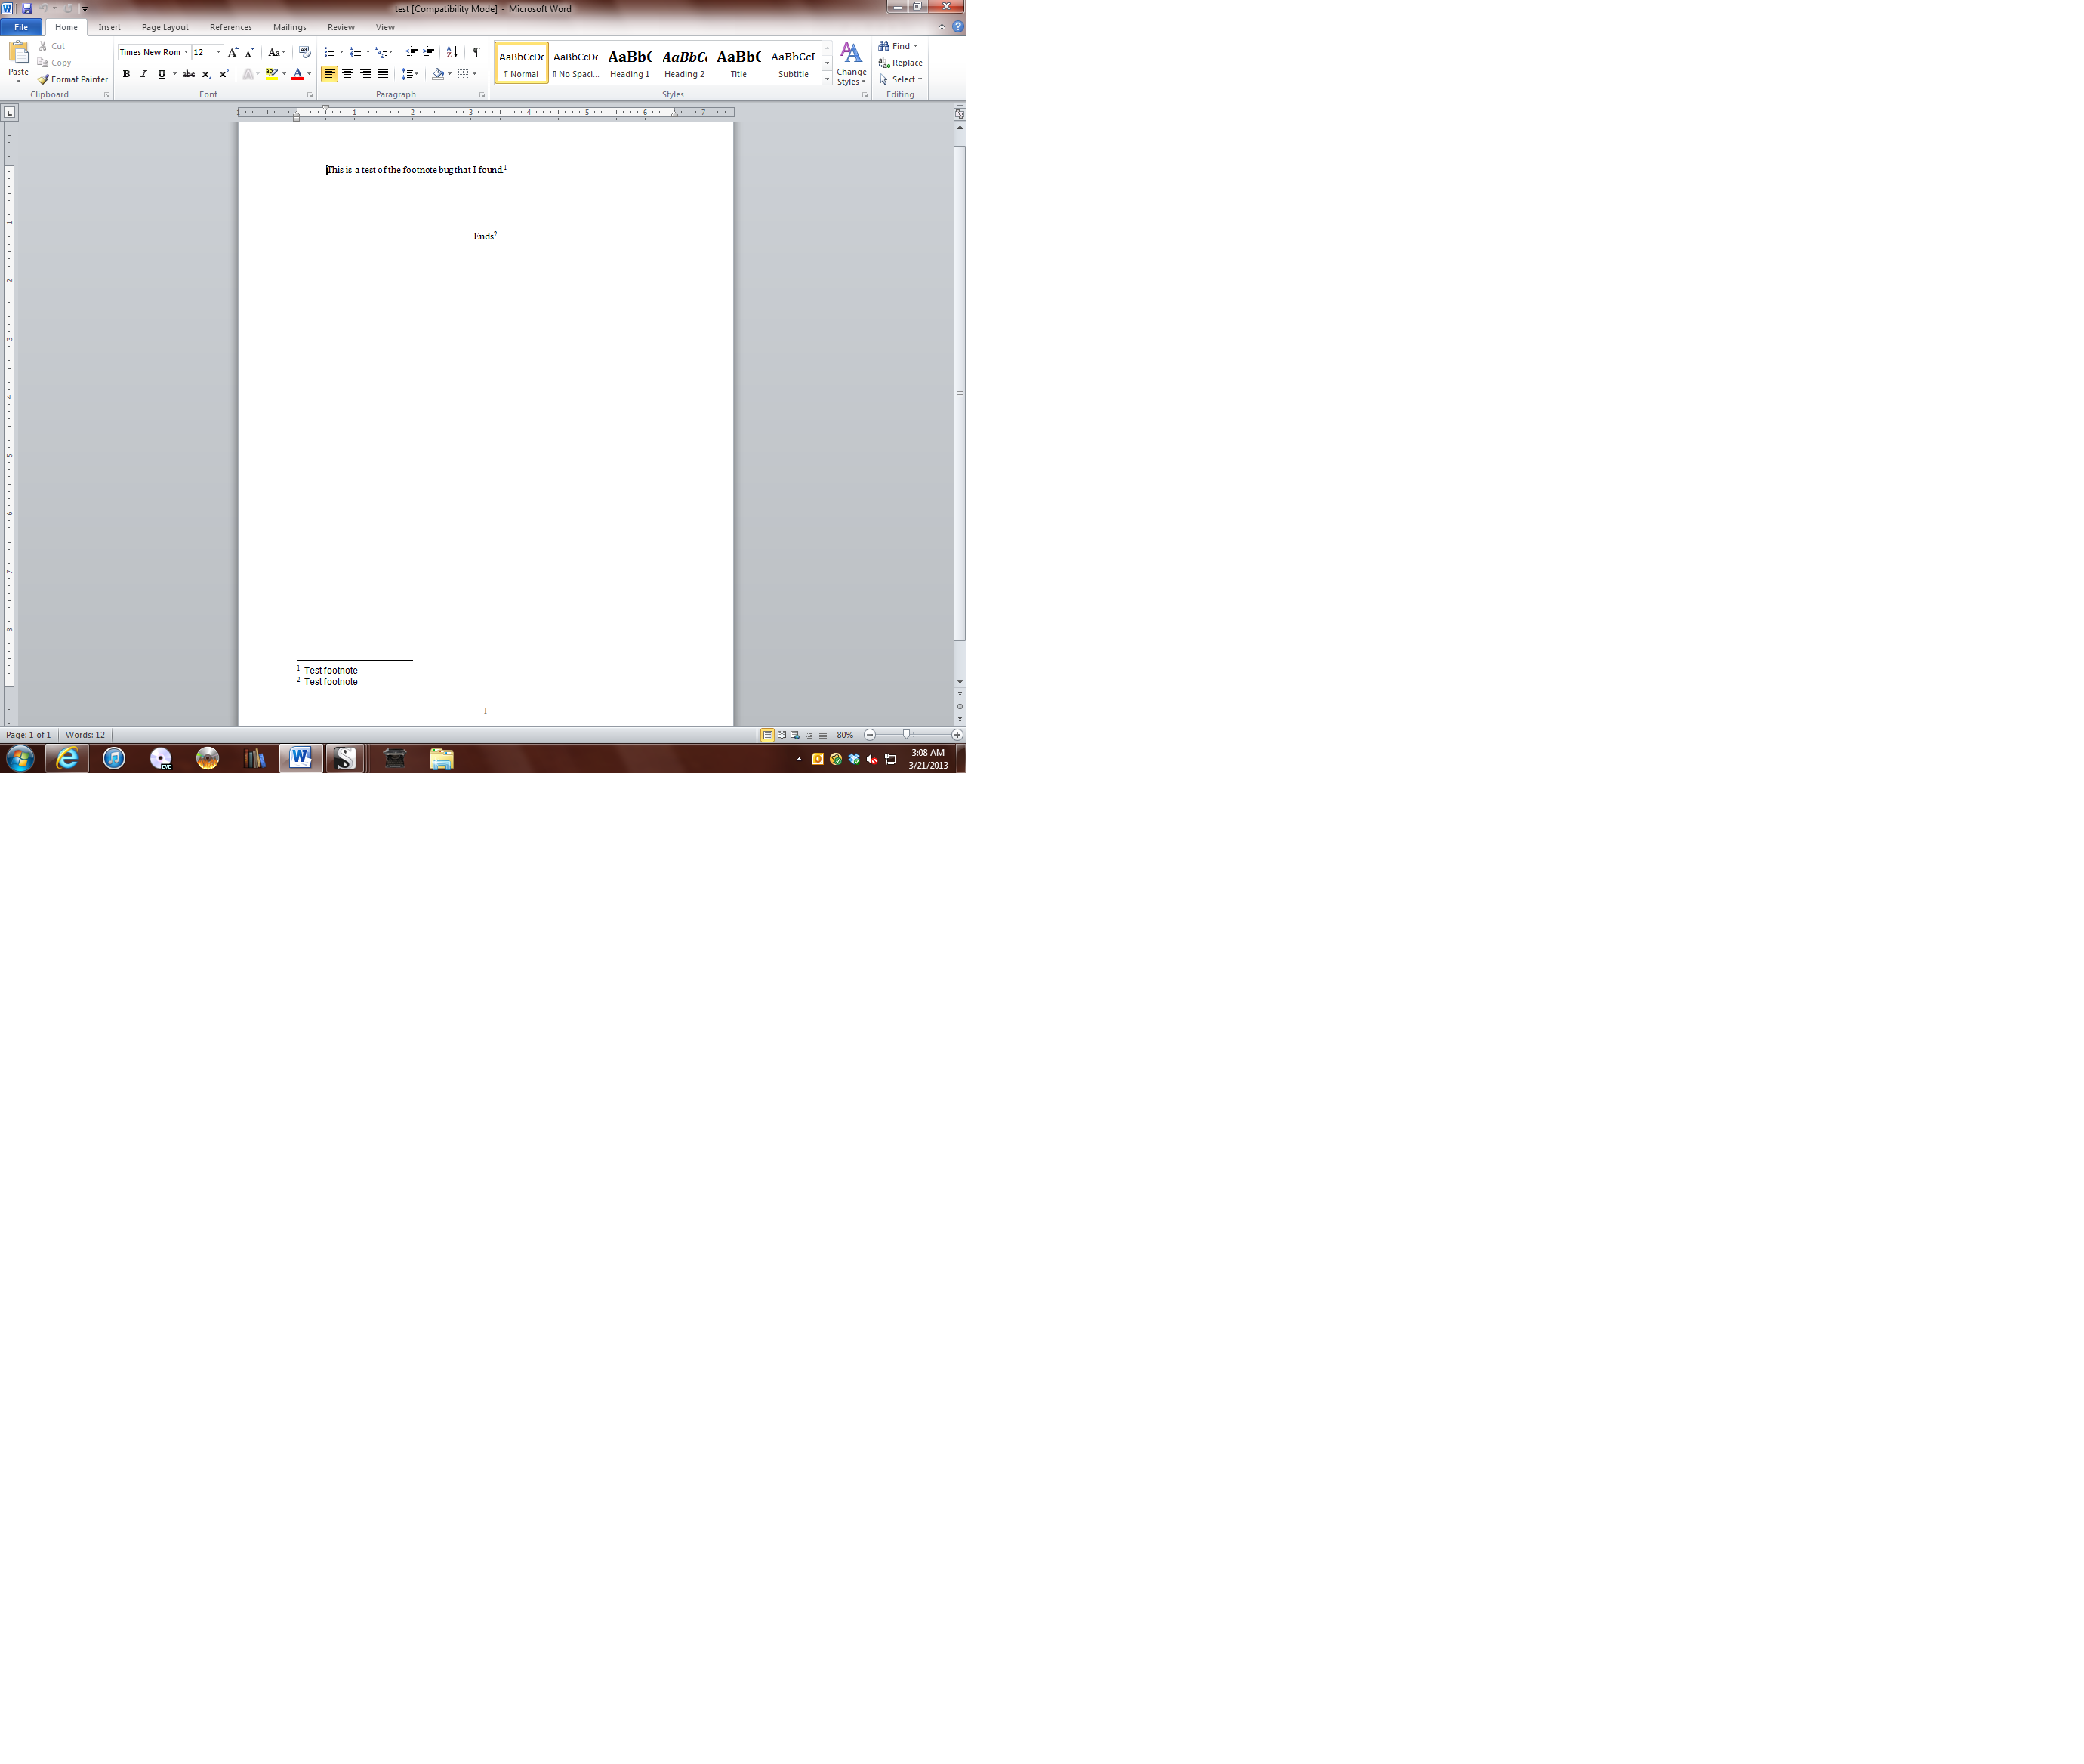Expand the Styles gallery list
Image resolution: width=2084 pixels, height=1764 pixels.
click(x=827, y=78)
